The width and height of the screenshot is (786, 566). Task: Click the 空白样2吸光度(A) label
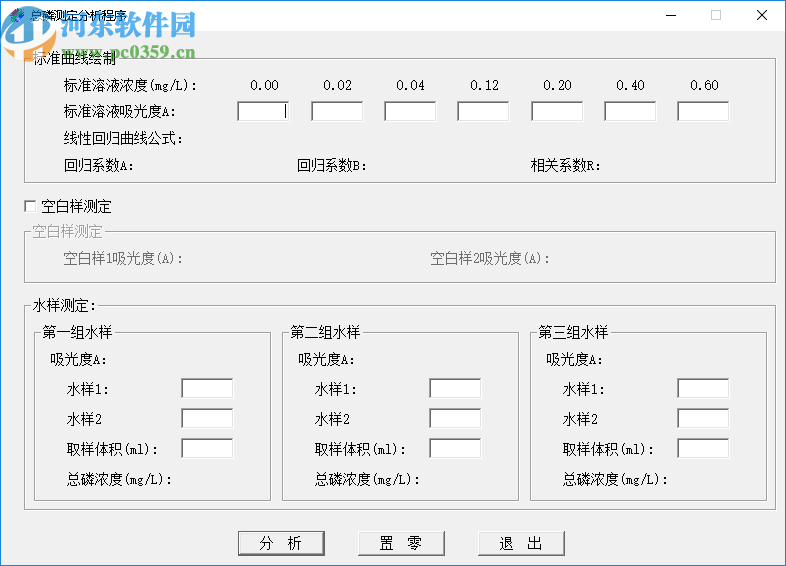pyautogui.click(x=490, y=259)
